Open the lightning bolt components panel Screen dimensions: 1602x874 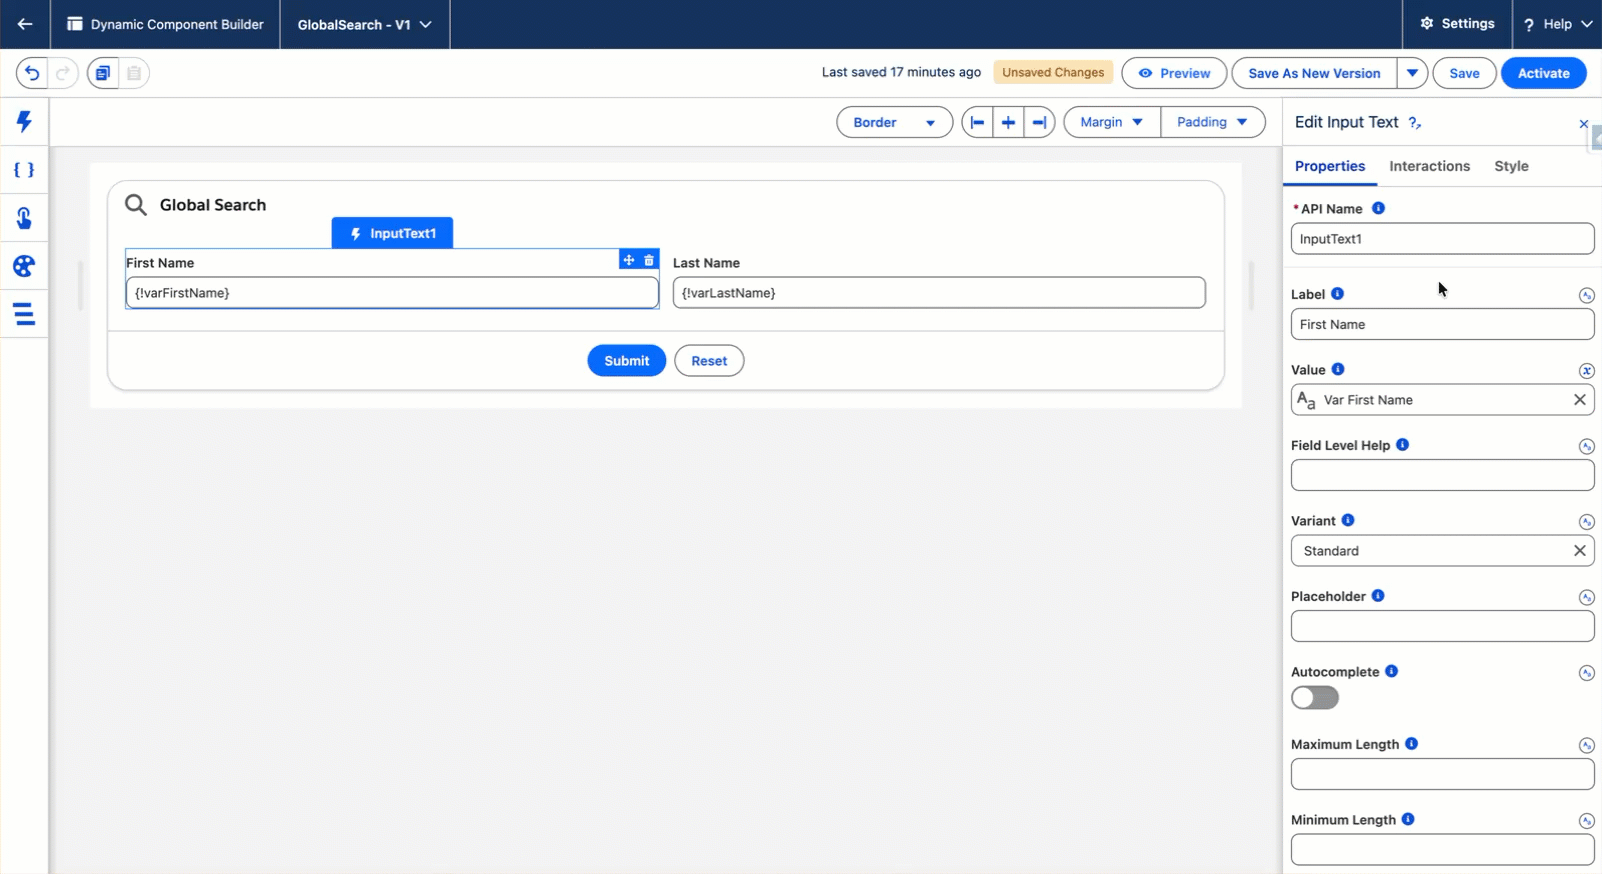tap(24, 122)
